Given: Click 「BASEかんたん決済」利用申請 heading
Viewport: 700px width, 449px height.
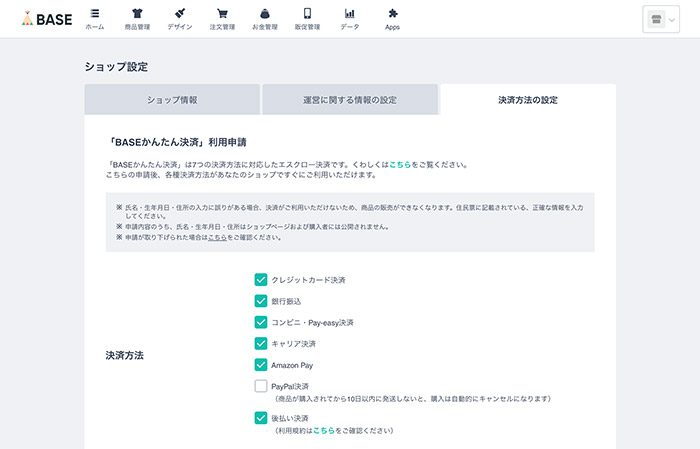Looking at the screenshot, I should [x=176, y=142].
